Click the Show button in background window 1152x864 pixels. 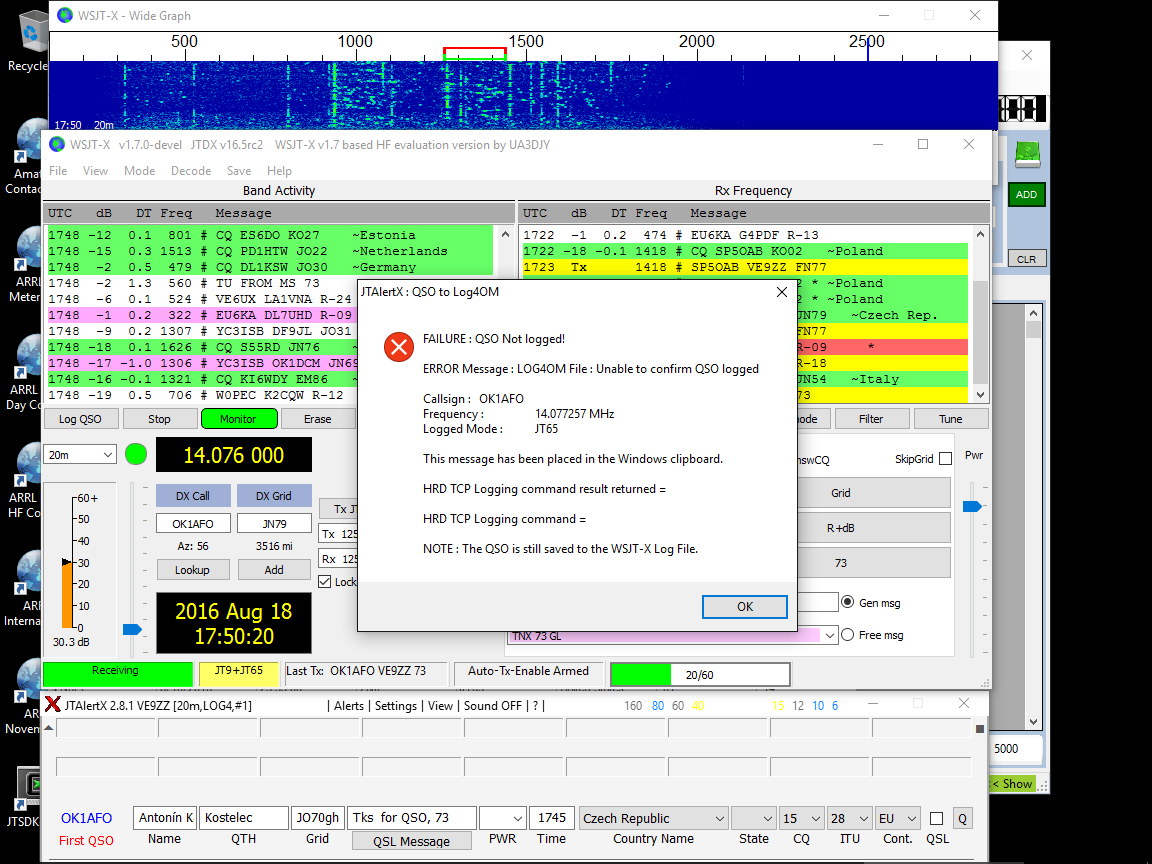pos(1013,784)
